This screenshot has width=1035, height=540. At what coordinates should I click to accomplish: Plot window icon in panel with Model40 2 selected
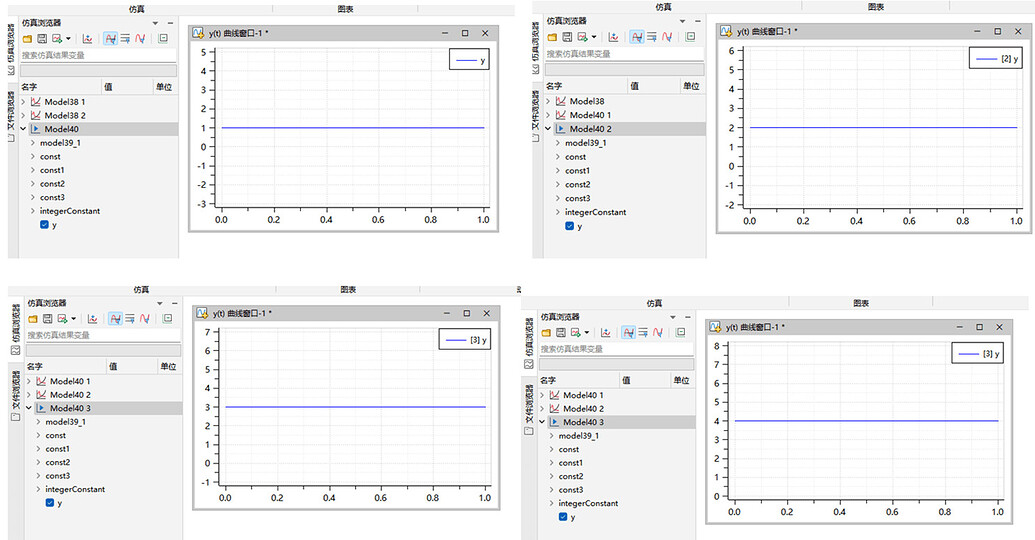pos(613,37)
